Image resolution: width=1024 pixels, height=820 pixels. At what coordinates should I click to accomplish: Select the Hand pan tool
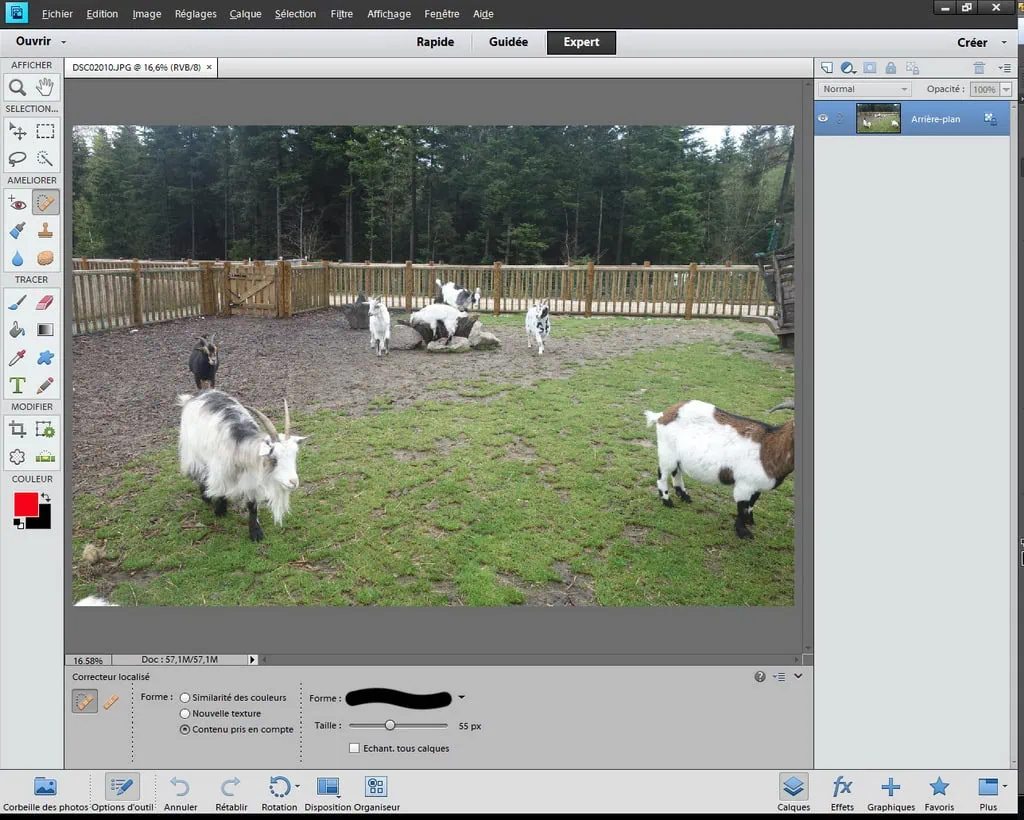coord(45,88)
